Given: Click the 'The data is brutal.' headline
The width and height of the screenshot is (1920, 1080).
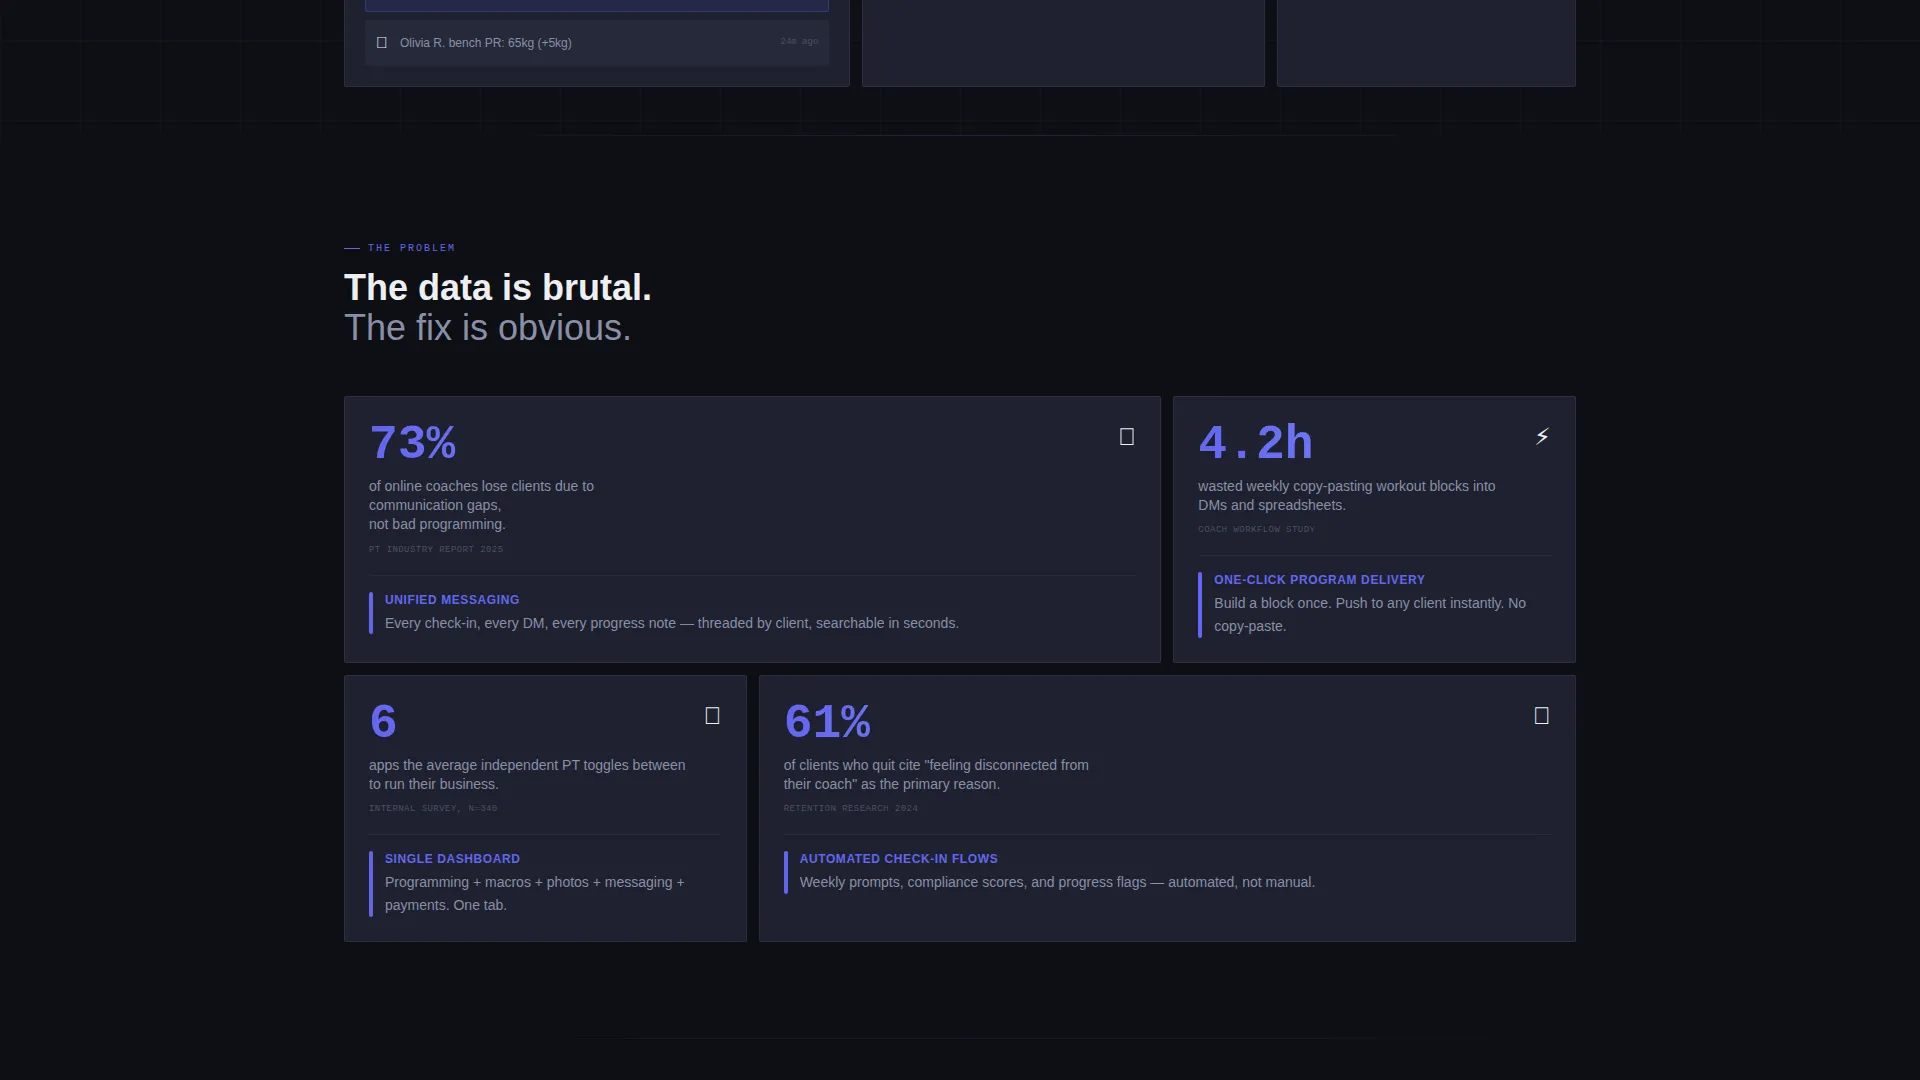Looking at the screenshot, I should pyautogui.click(x=498, y=288).
